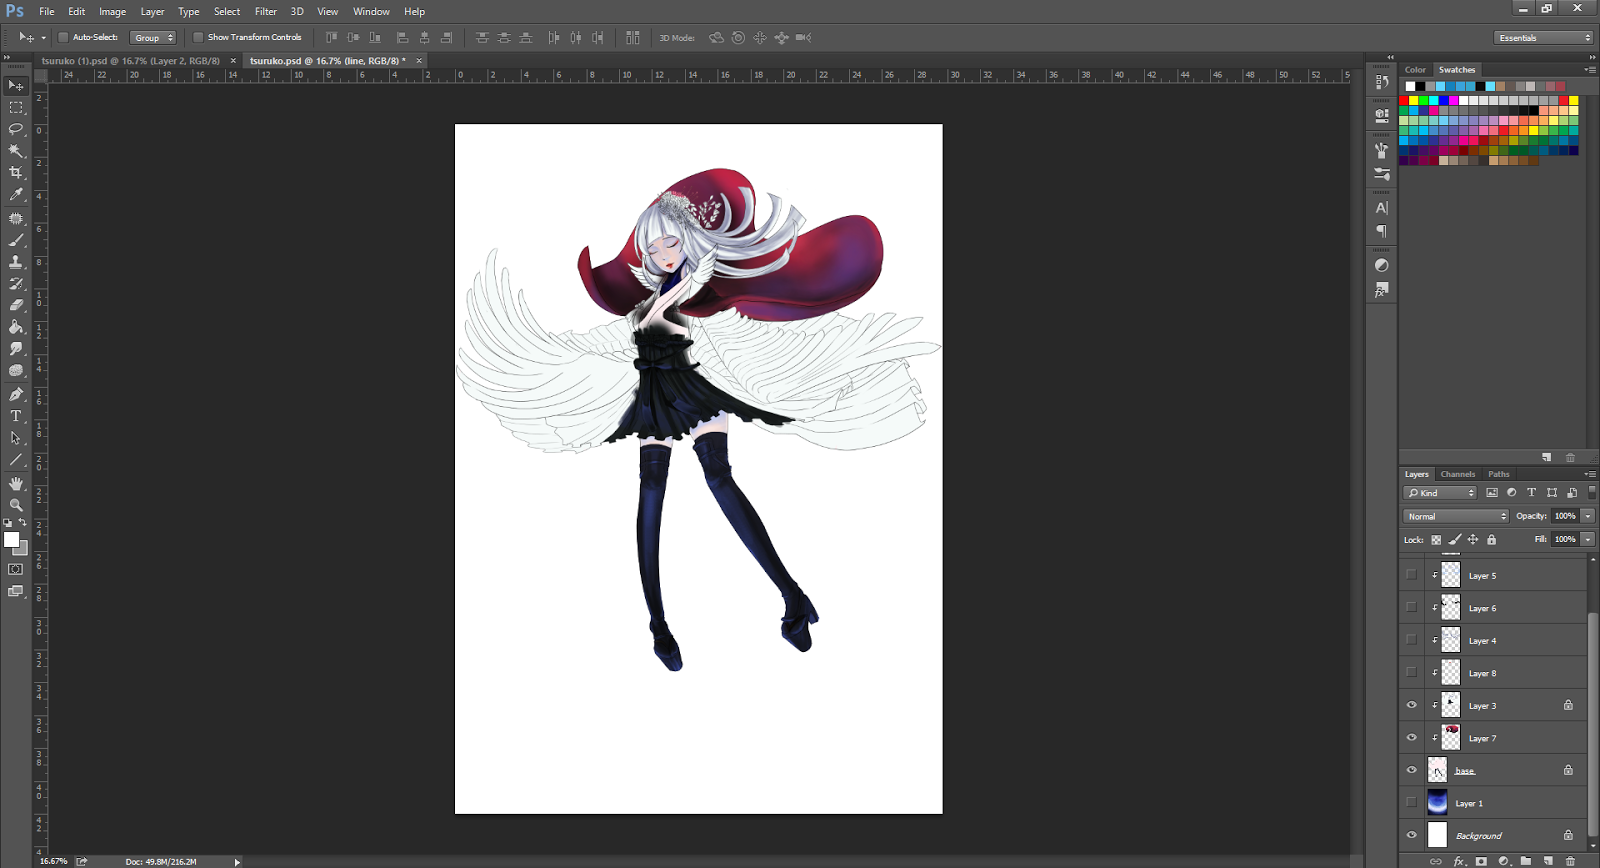The image size is (1600, 868).
Task: Open the Normal blend mode dropdown
Action: [1456, 516]
